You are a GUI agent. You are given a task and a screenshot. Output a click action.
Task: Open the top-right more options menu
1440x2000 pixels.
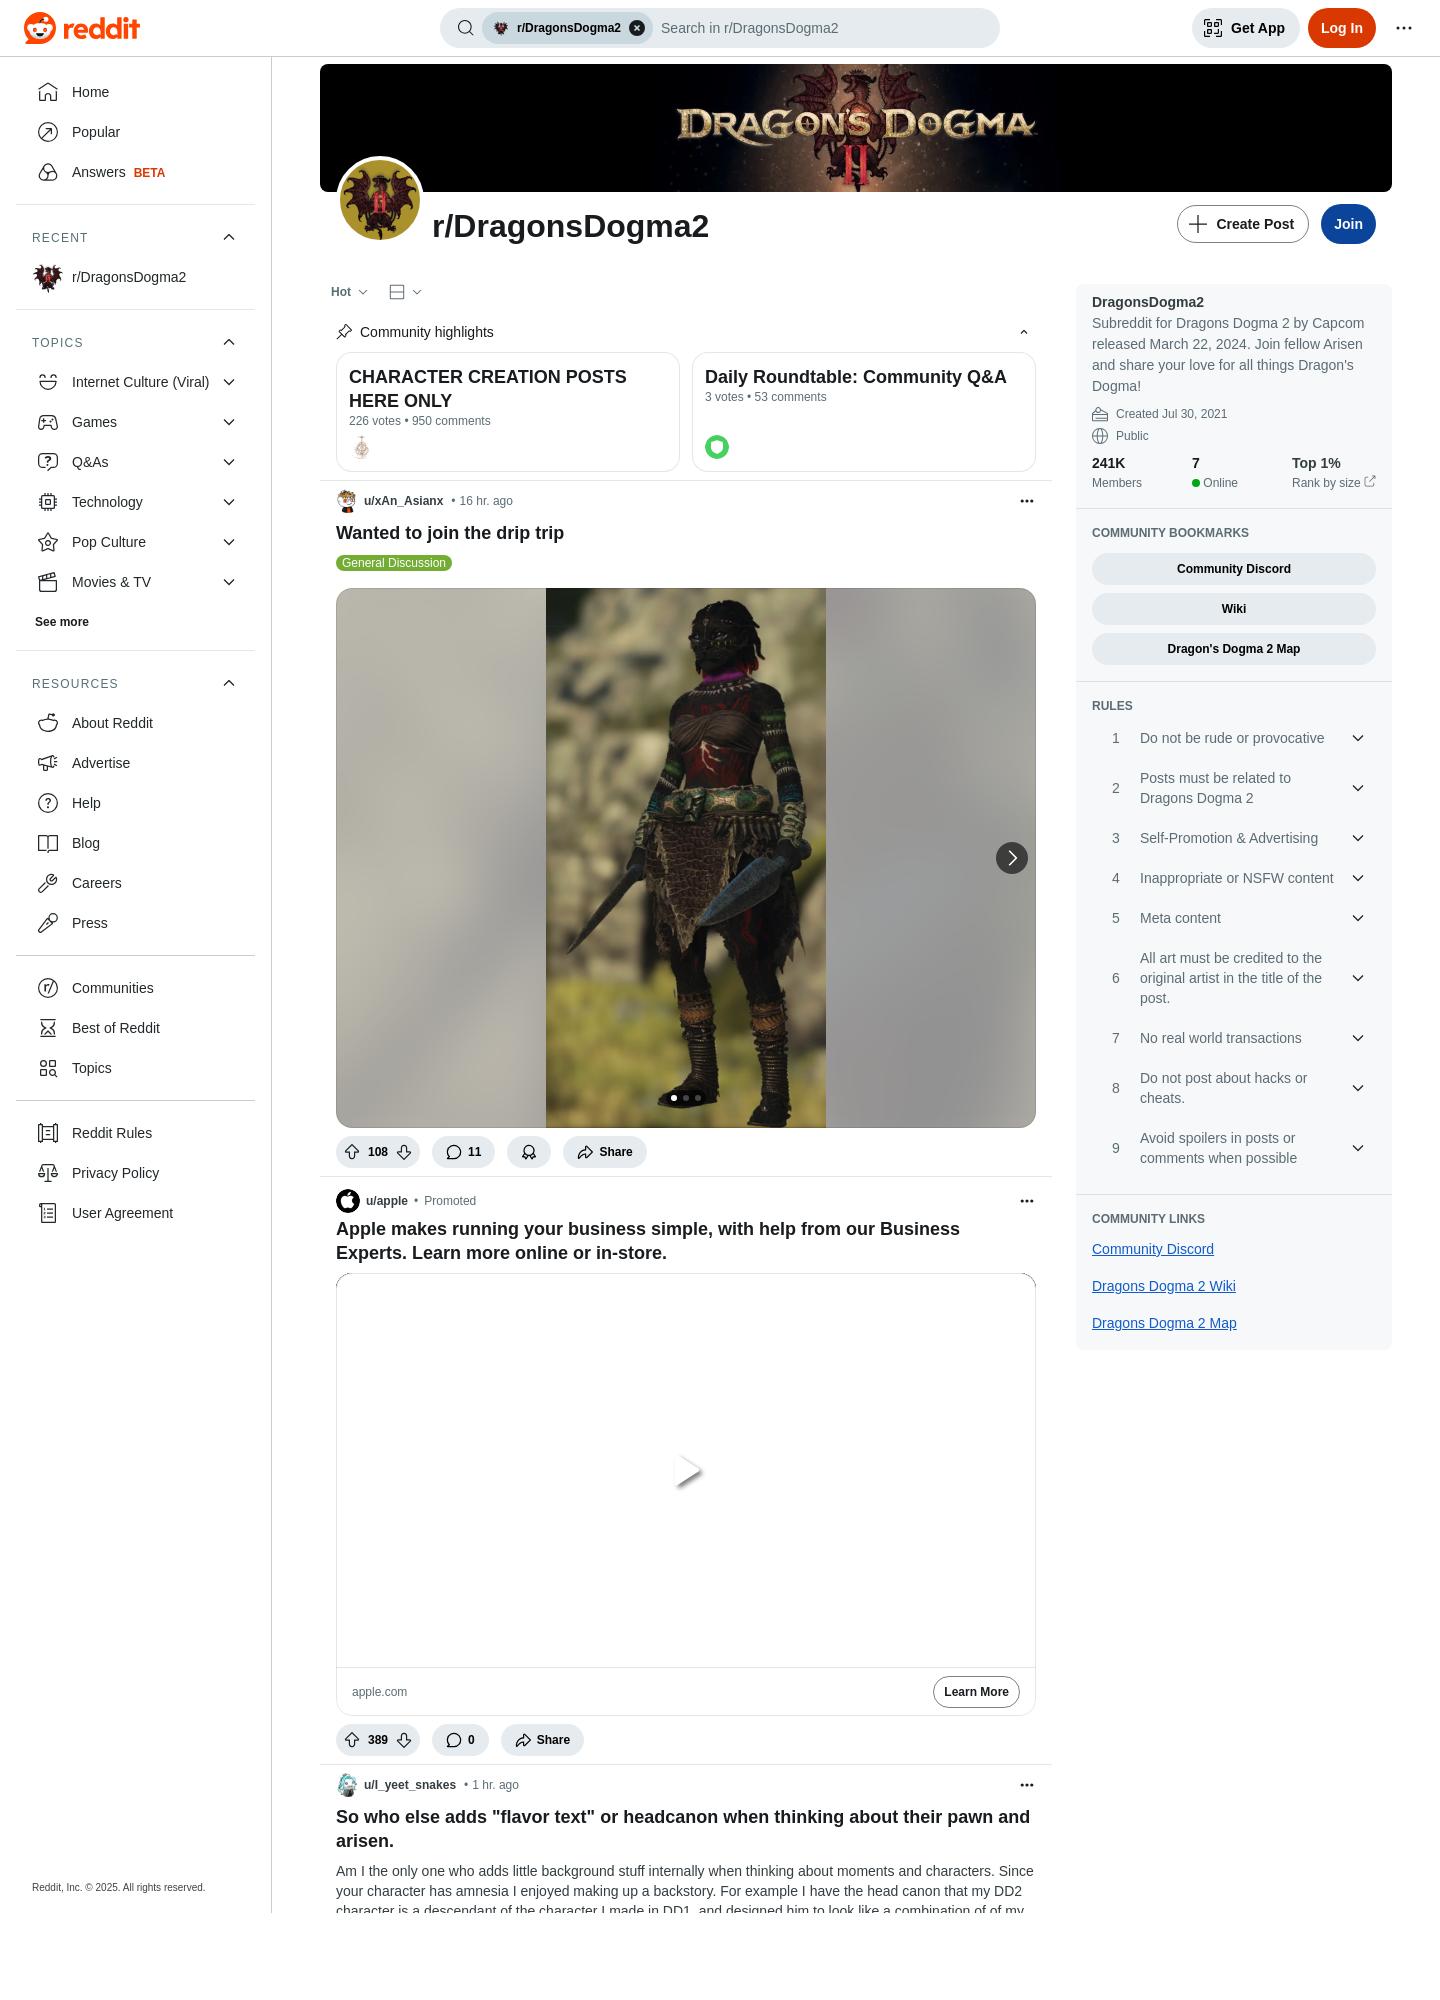pyautogui.click(x=1404, y=28)
